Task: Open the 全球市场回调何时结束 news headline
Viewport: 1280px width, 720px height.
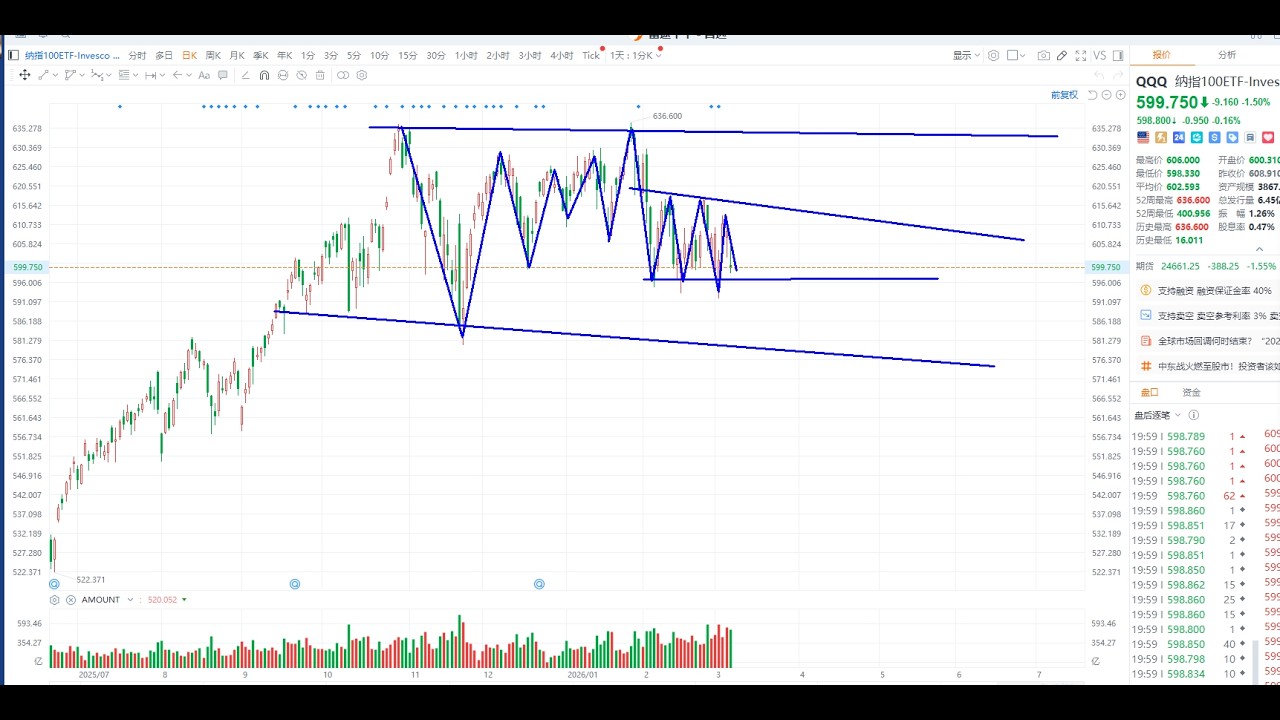Action: [x=1218, y=341]
